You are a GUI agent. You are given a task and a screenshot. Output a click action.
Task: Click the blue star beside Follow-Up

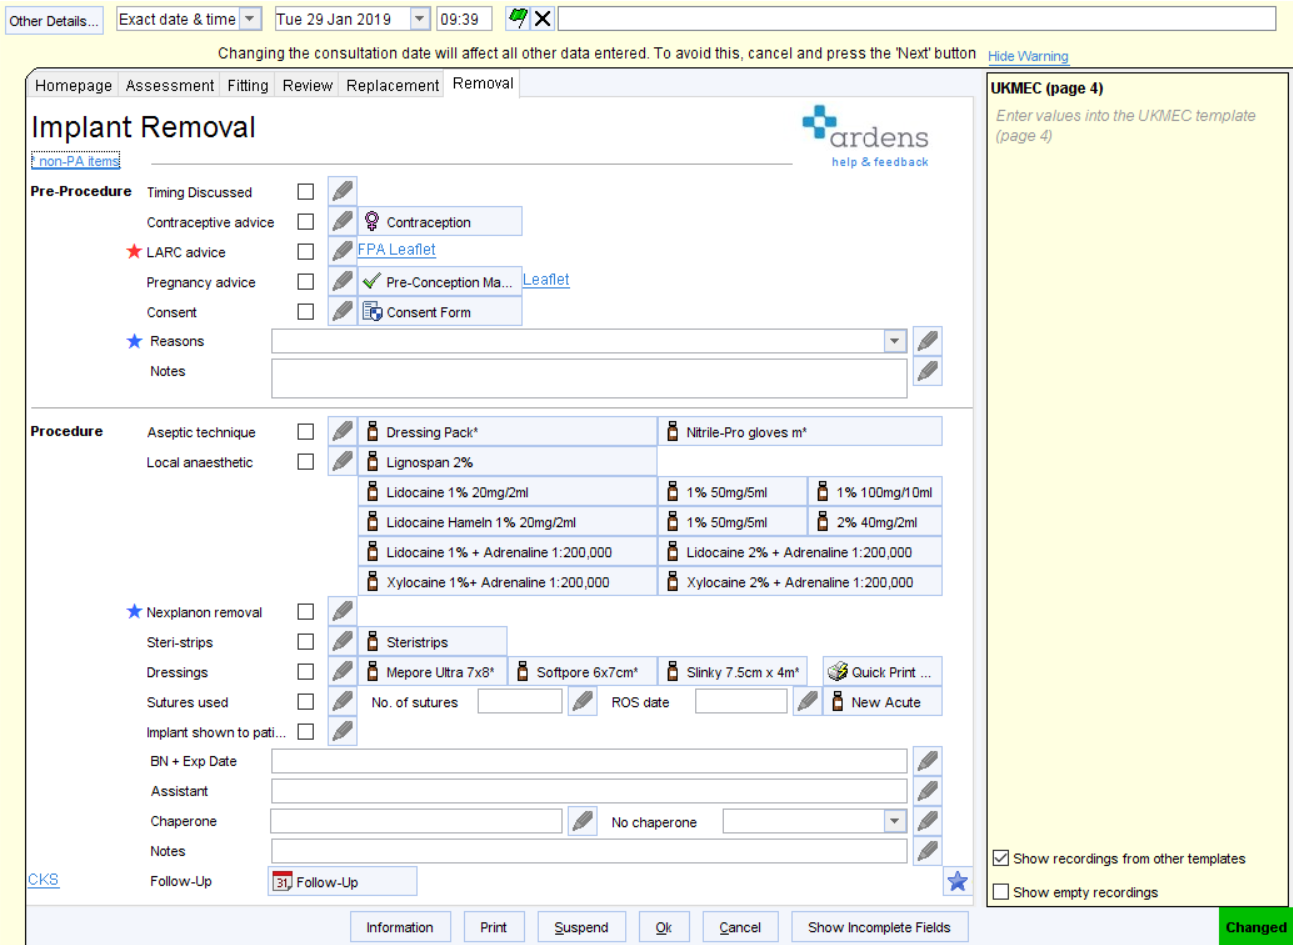[x=957, y=881]
